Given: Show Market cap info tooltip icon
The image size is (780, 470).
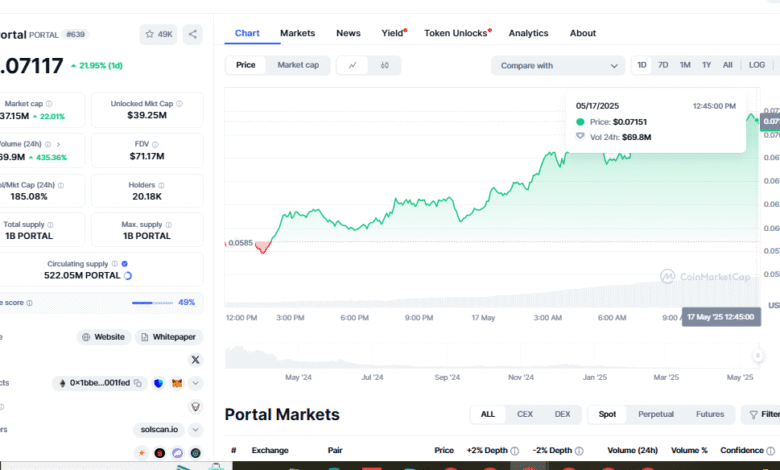Looking at the screenshot, I should [x=49, y=103].
